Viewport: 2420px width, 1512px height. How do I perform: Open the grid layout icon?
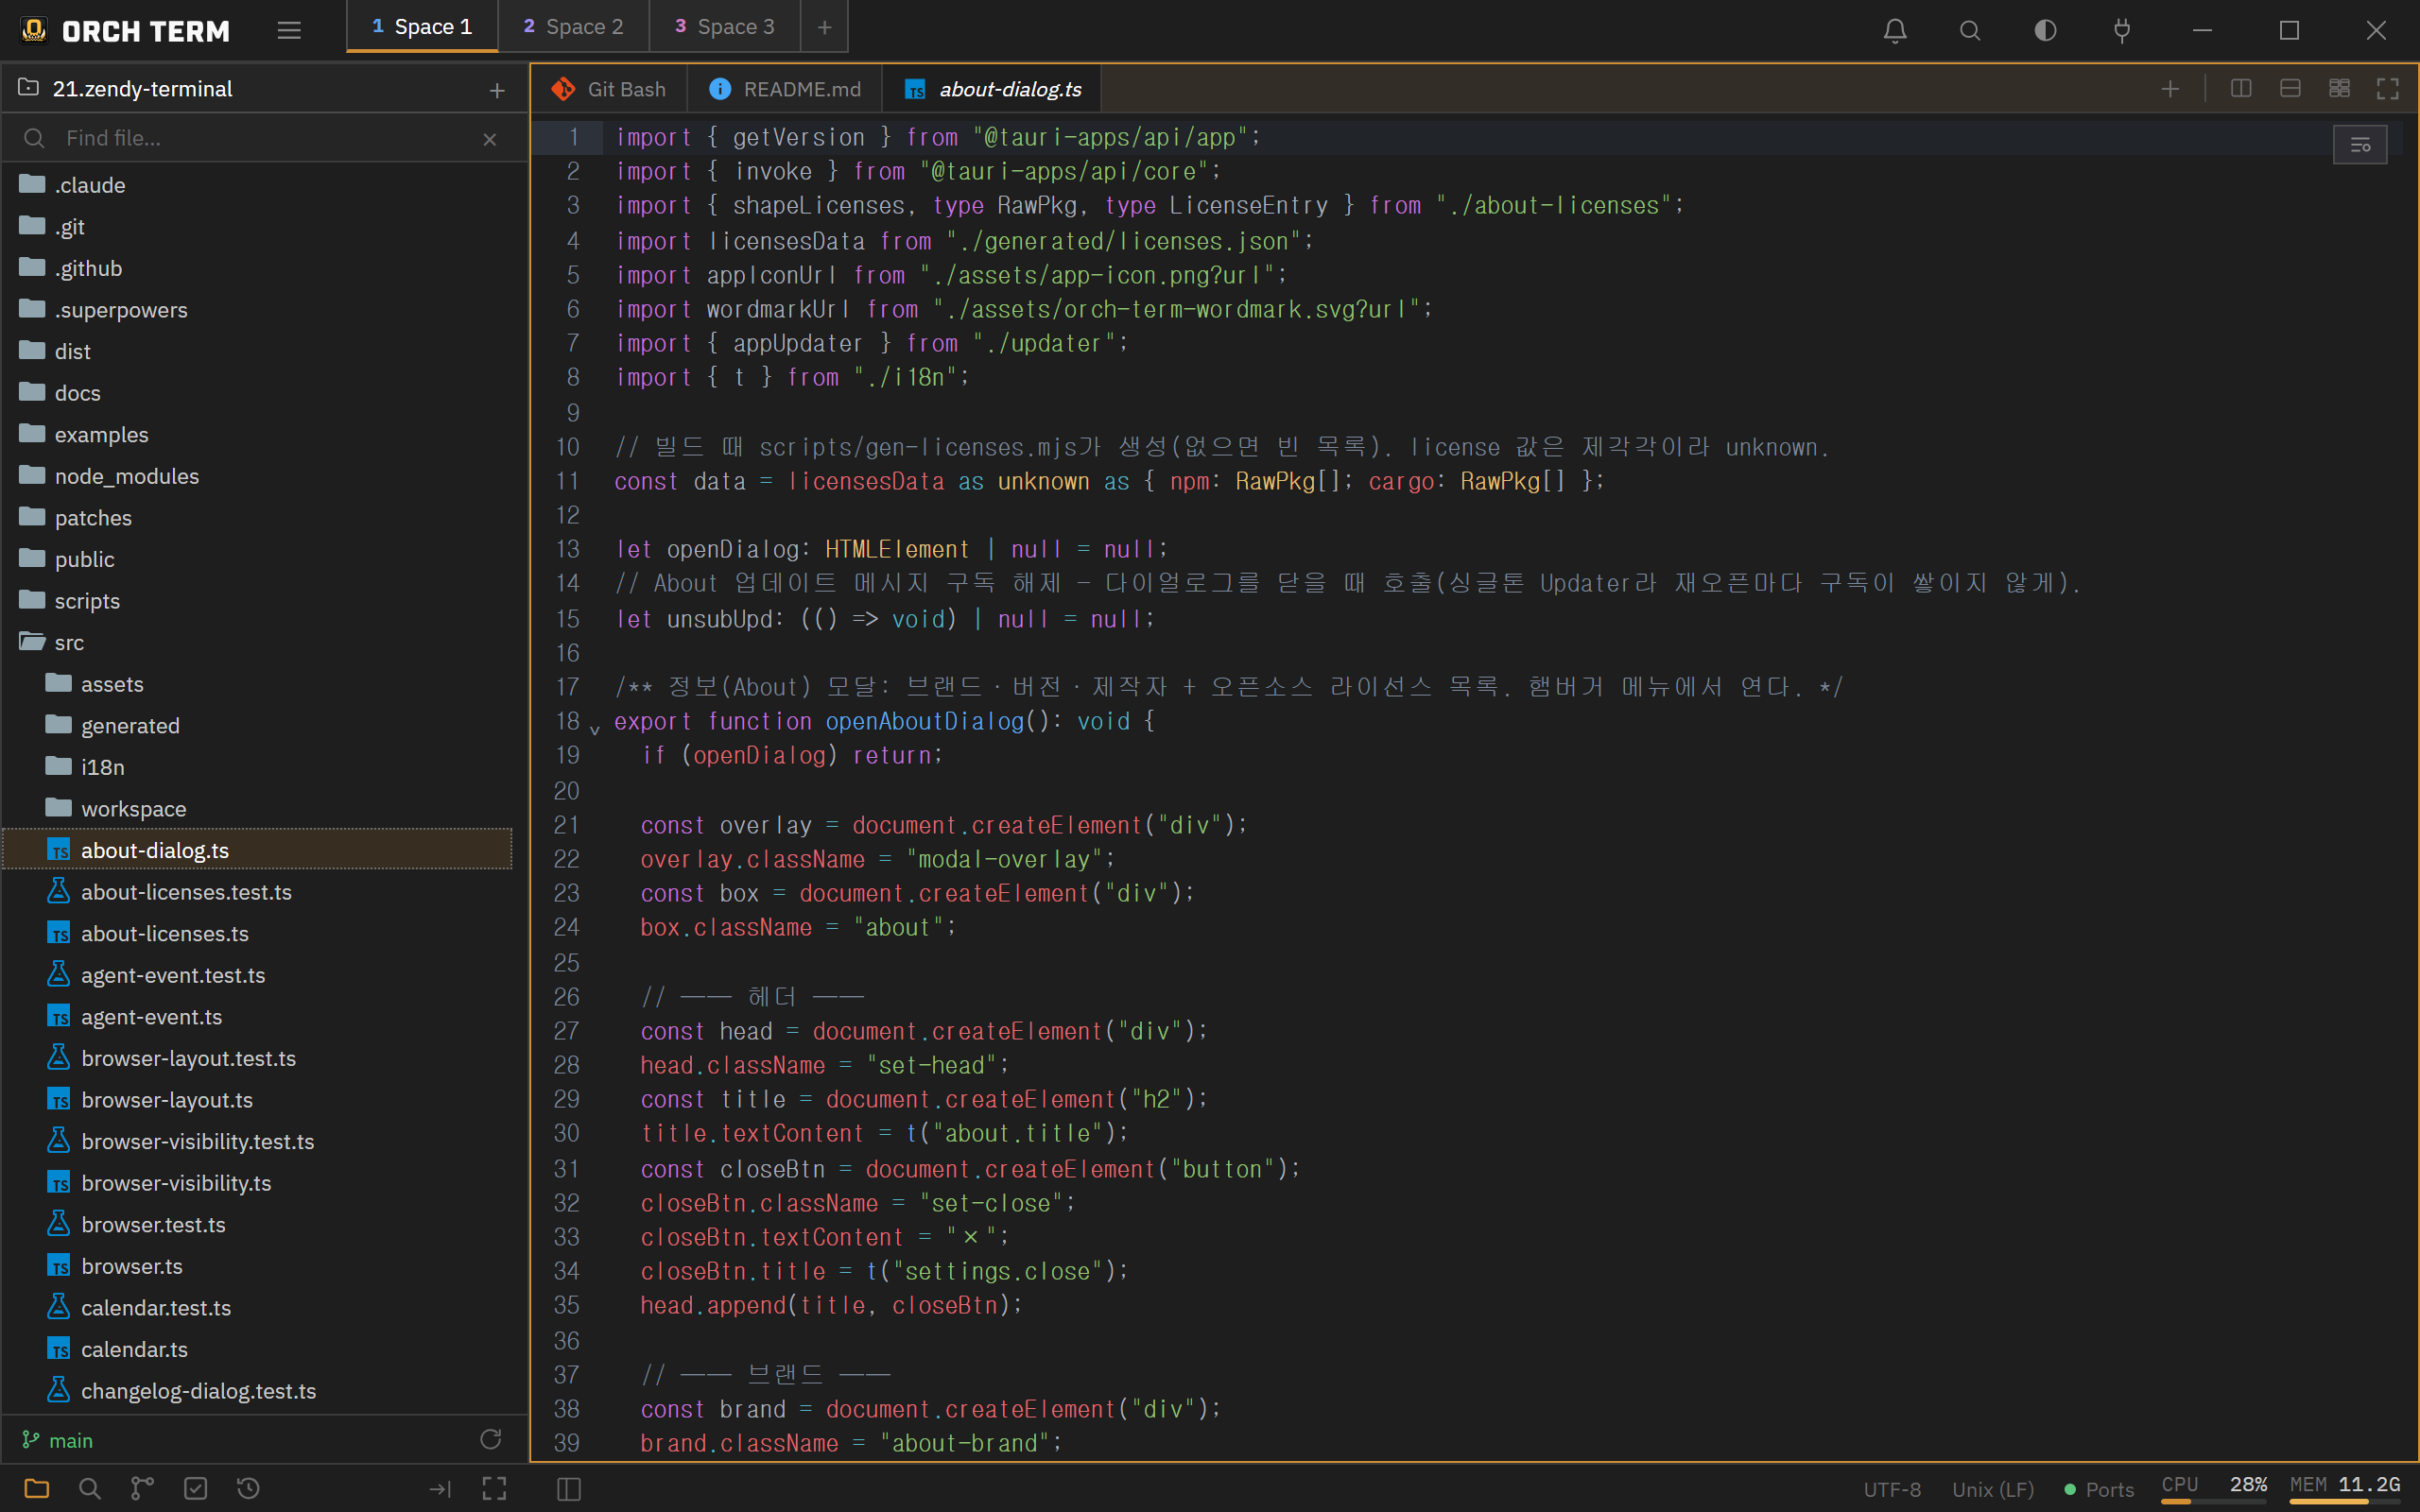(2339, 88)
